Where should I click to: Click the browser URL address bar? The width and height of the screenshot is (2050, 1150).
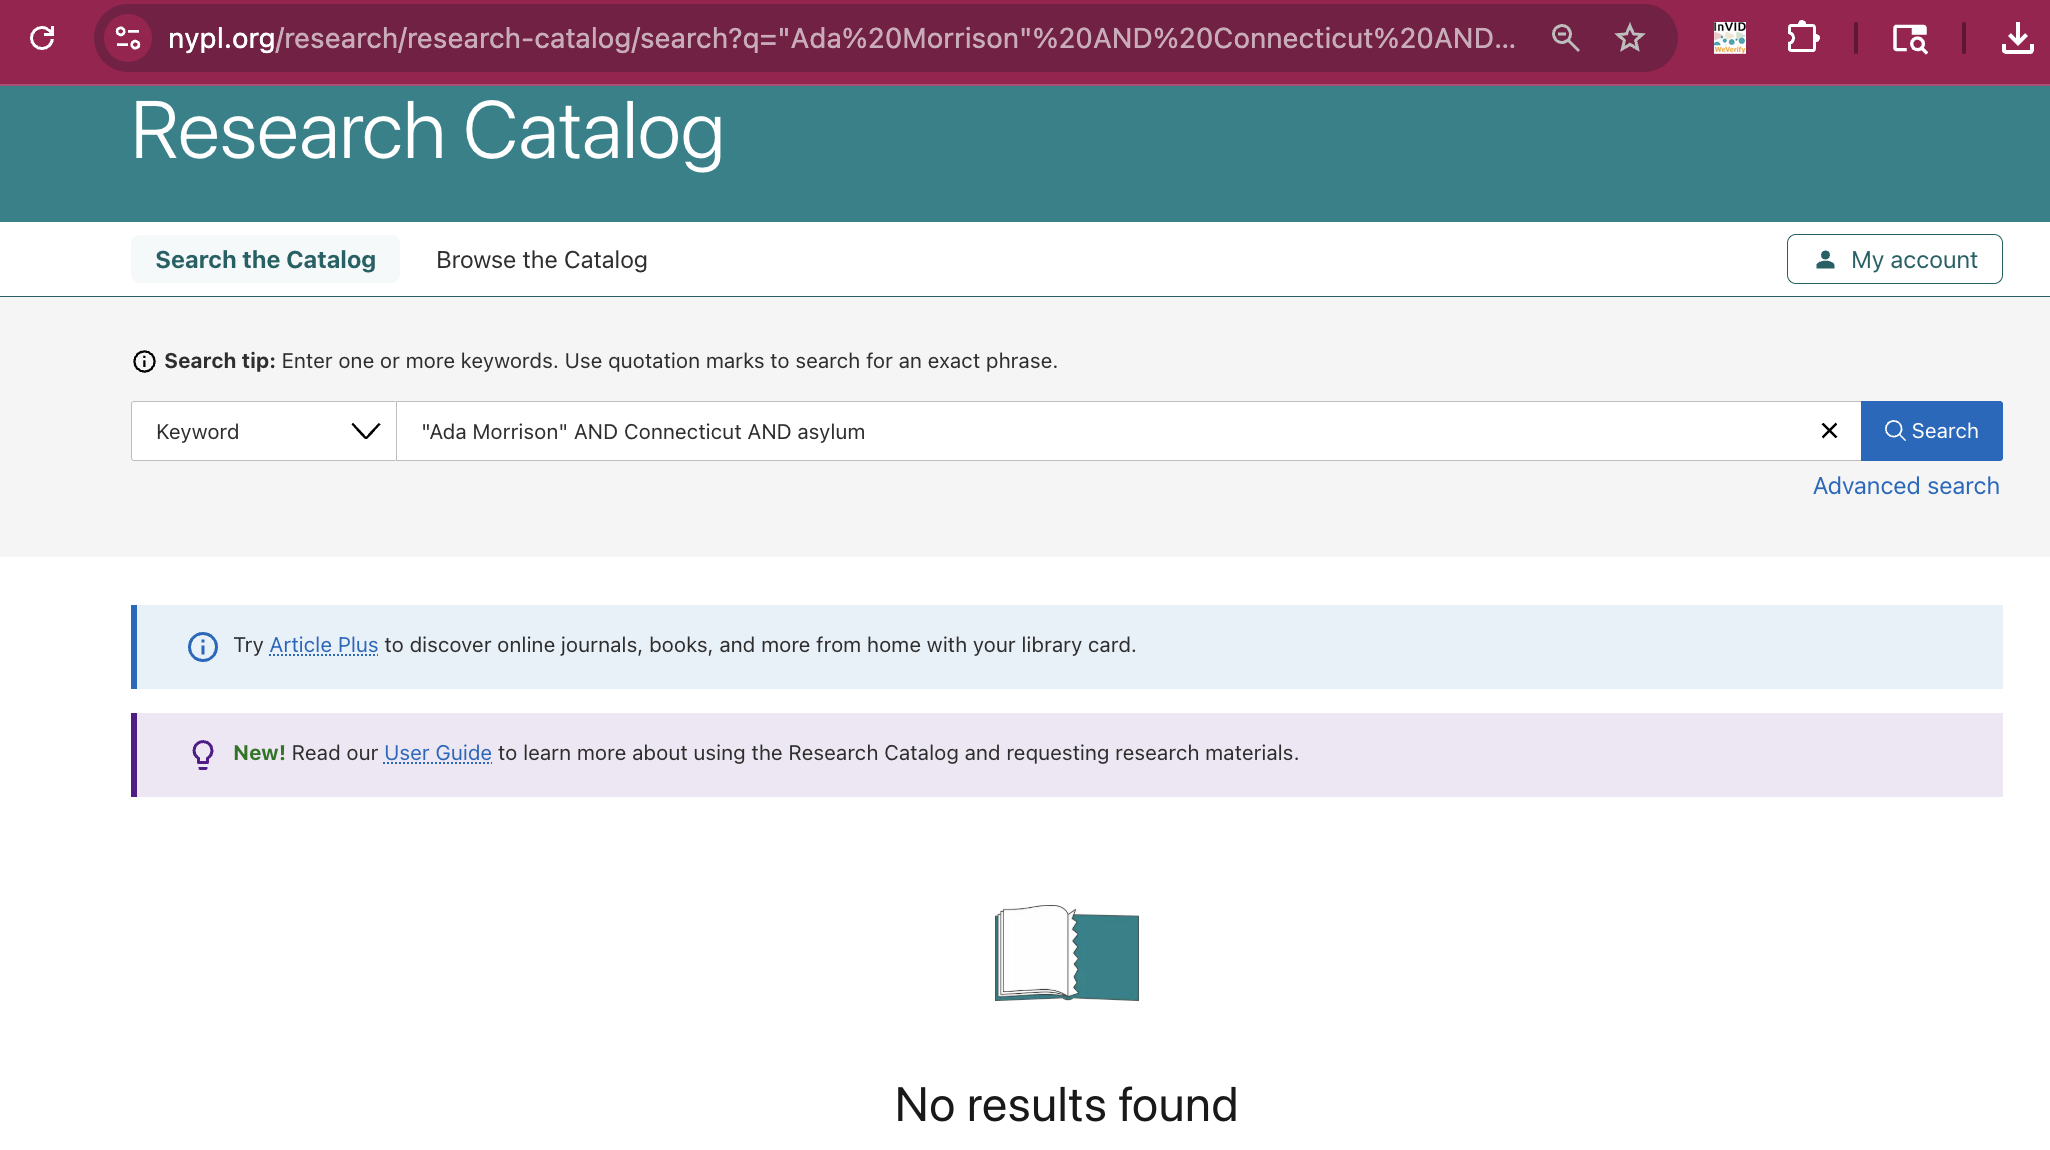click(840, 38)
